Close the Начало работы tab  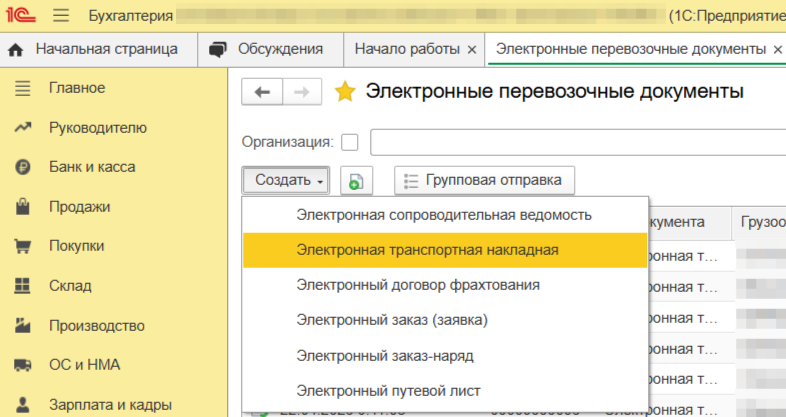click(x=471, y=49)
